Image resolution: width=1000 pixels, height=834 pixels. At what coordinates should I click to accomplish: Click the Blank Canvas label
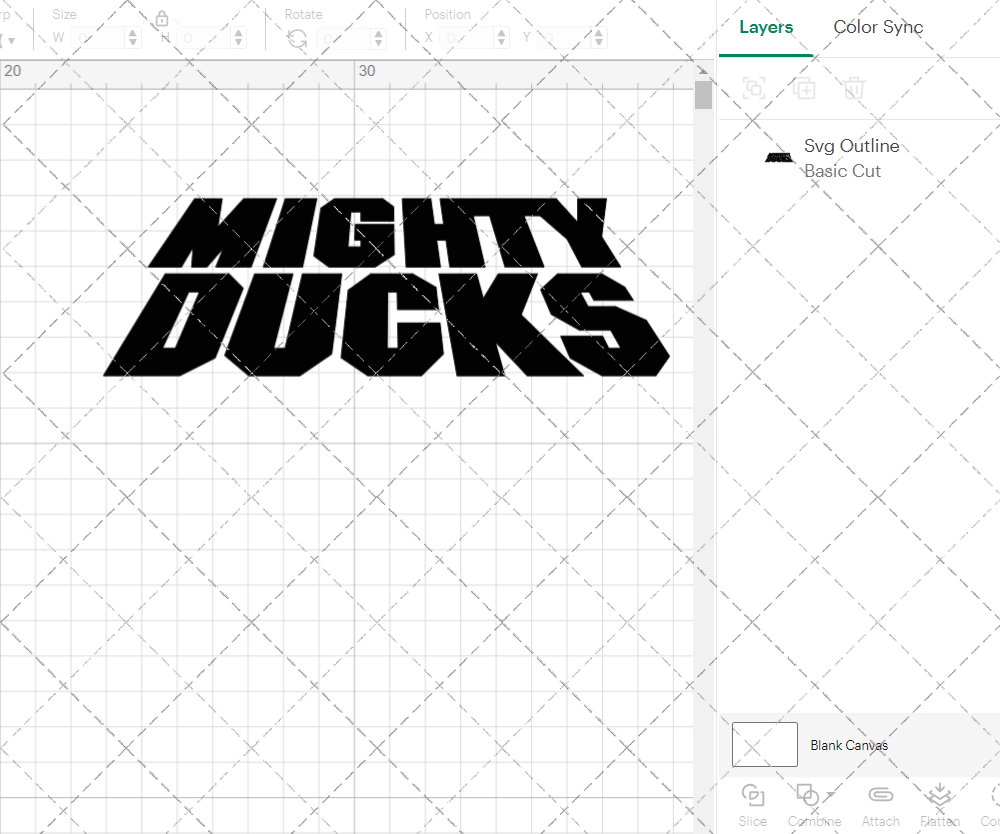[x=849, y=745]
